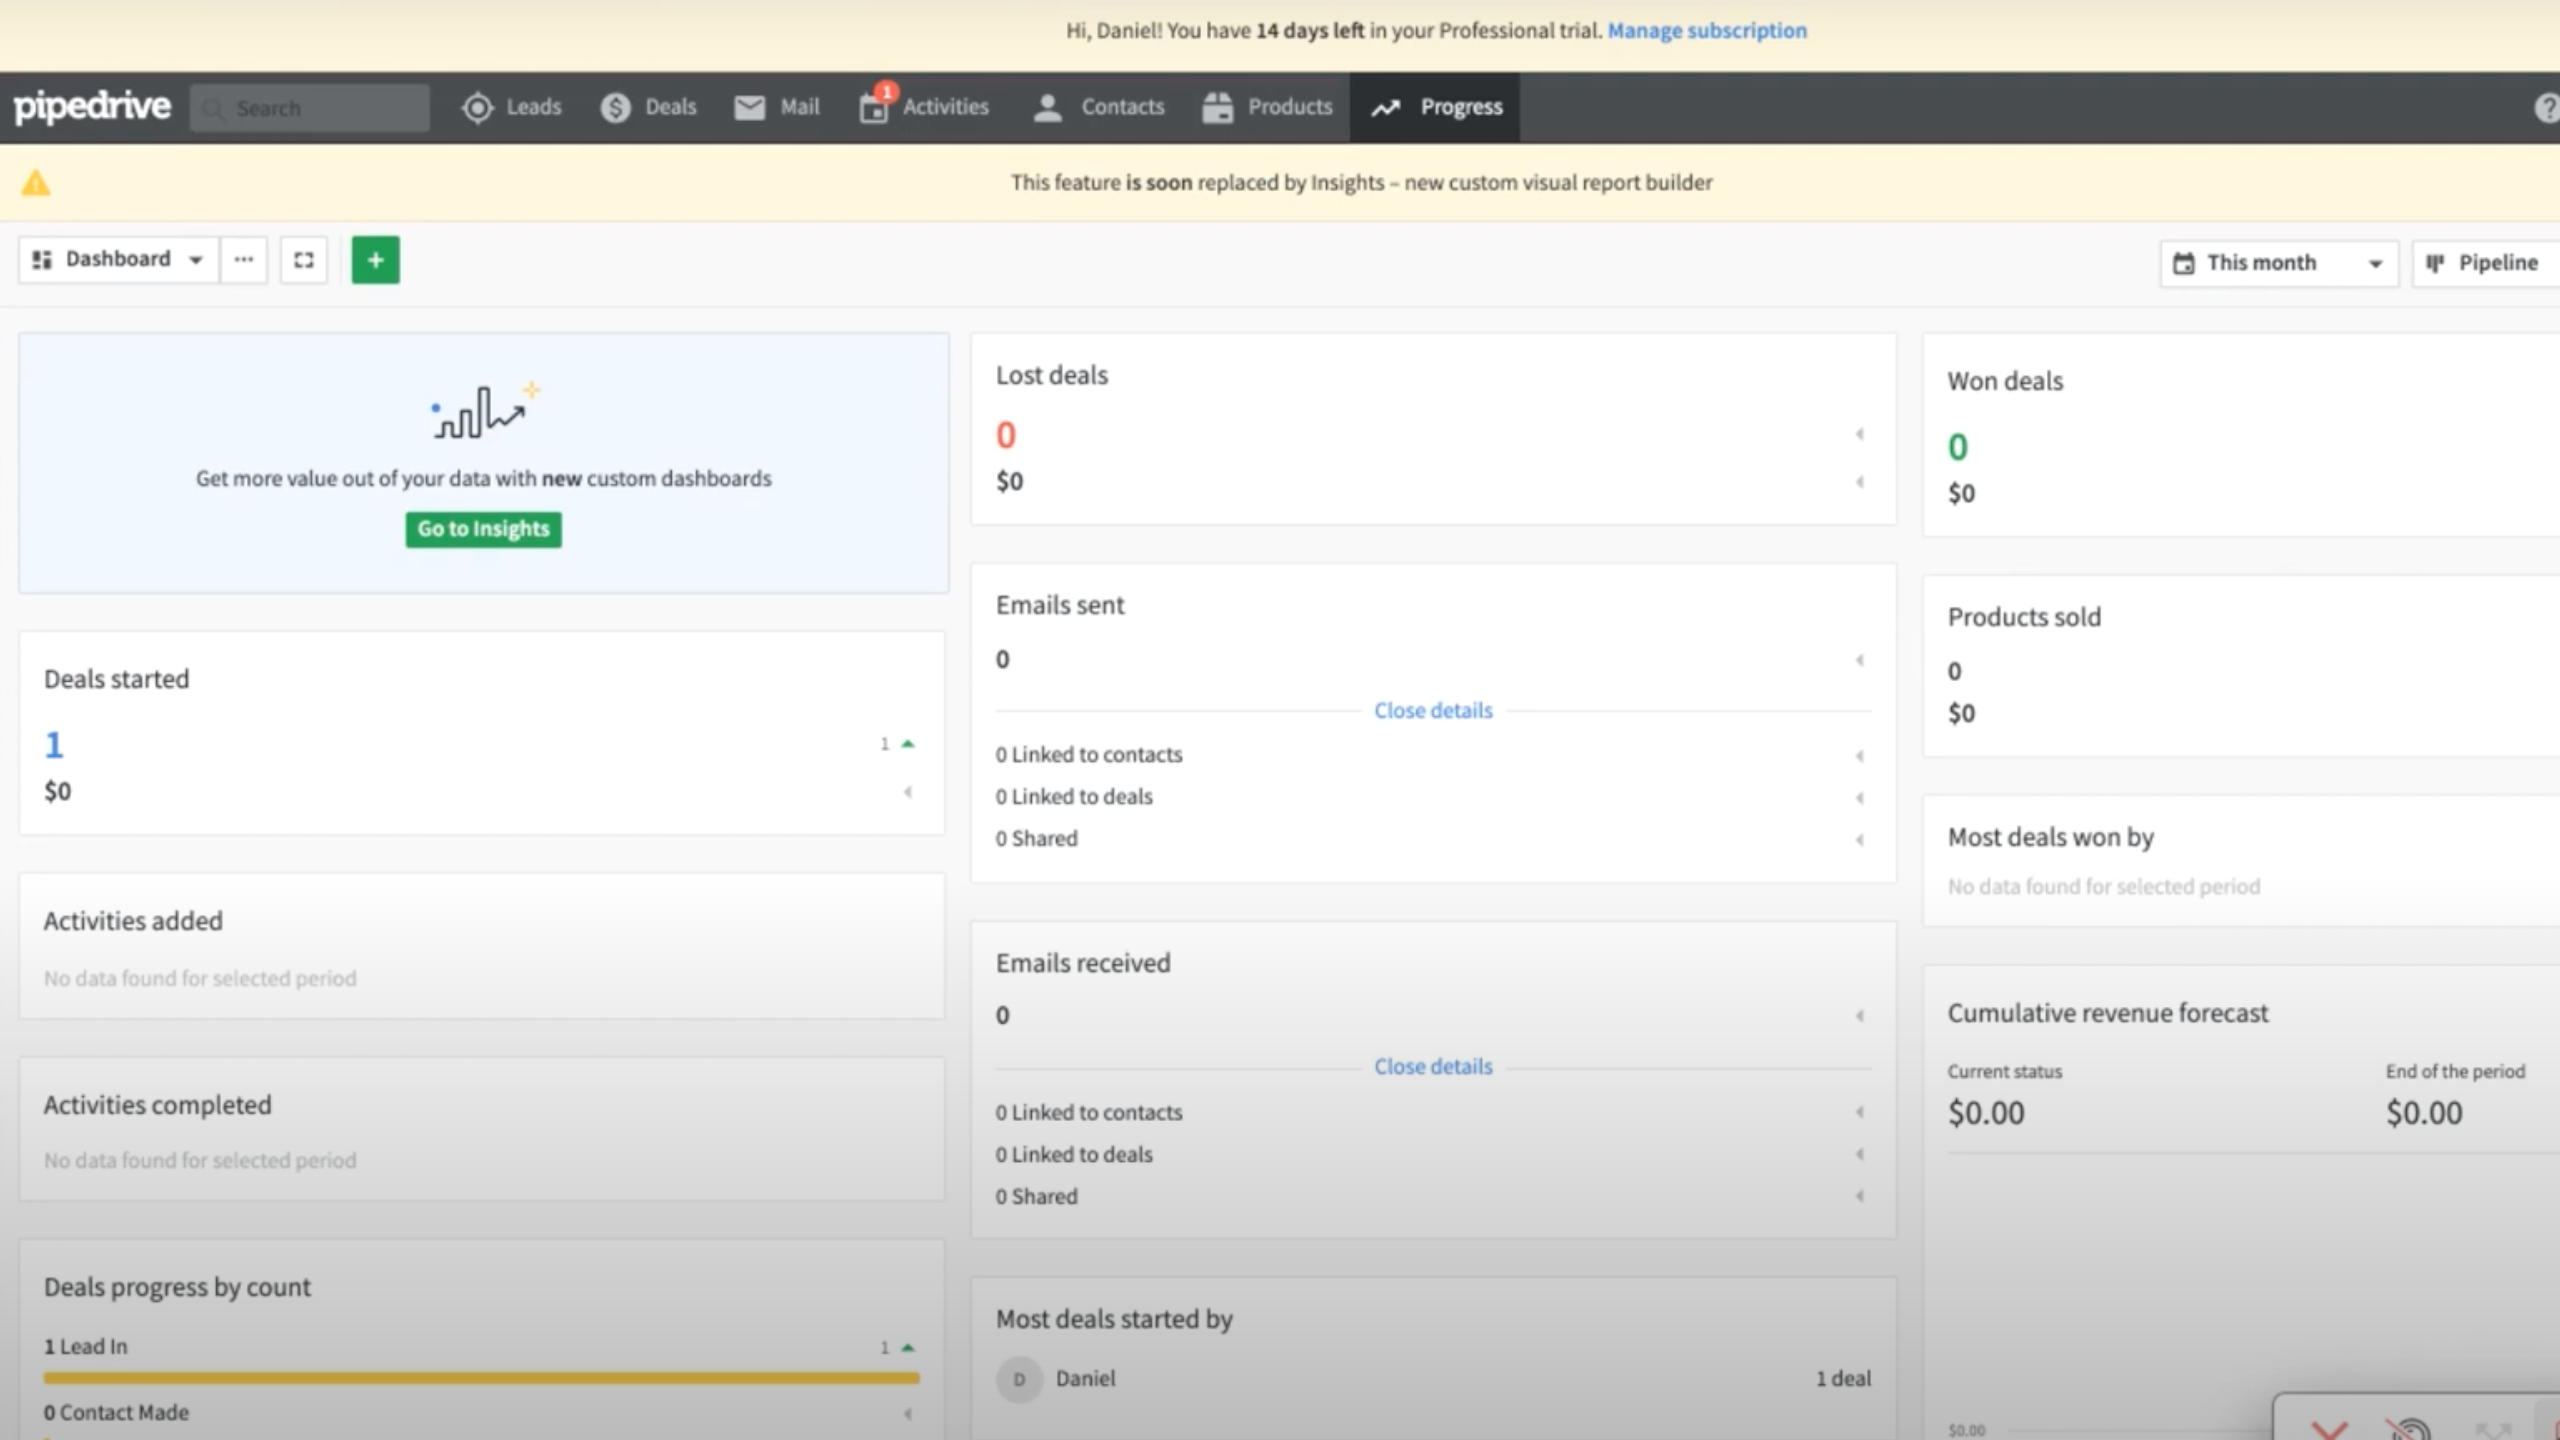2560x1440 pixels.
Task: Click the Mail envelope icon
Action: 749,107
